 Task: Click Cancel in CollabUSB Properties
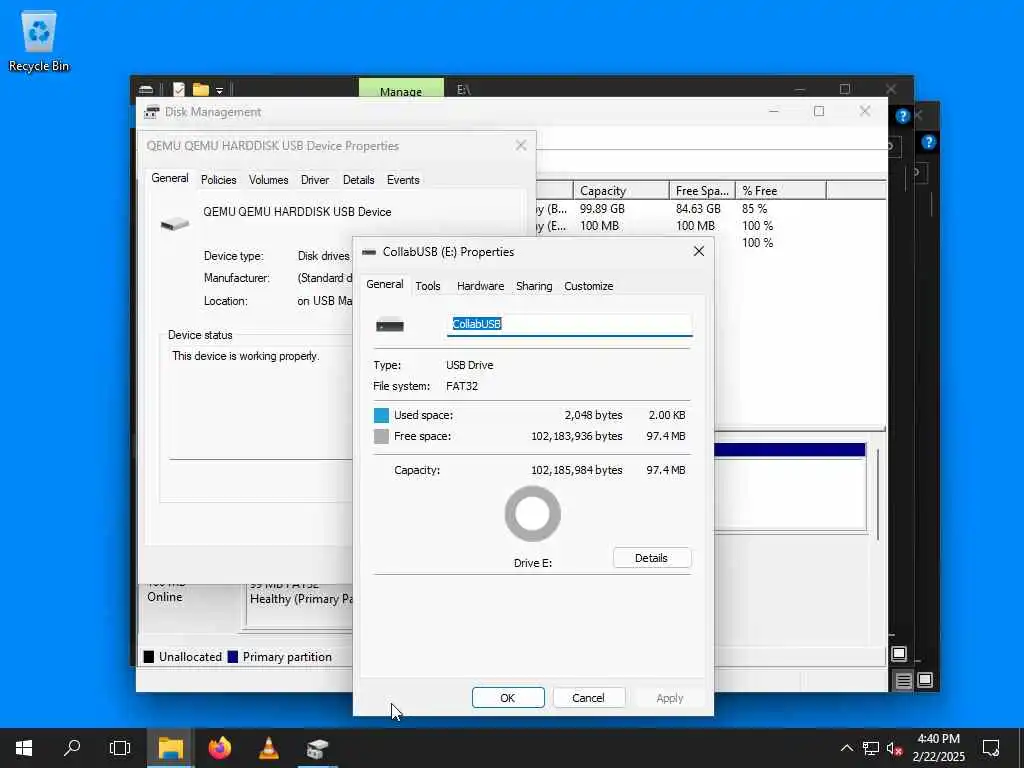(588, 697)
